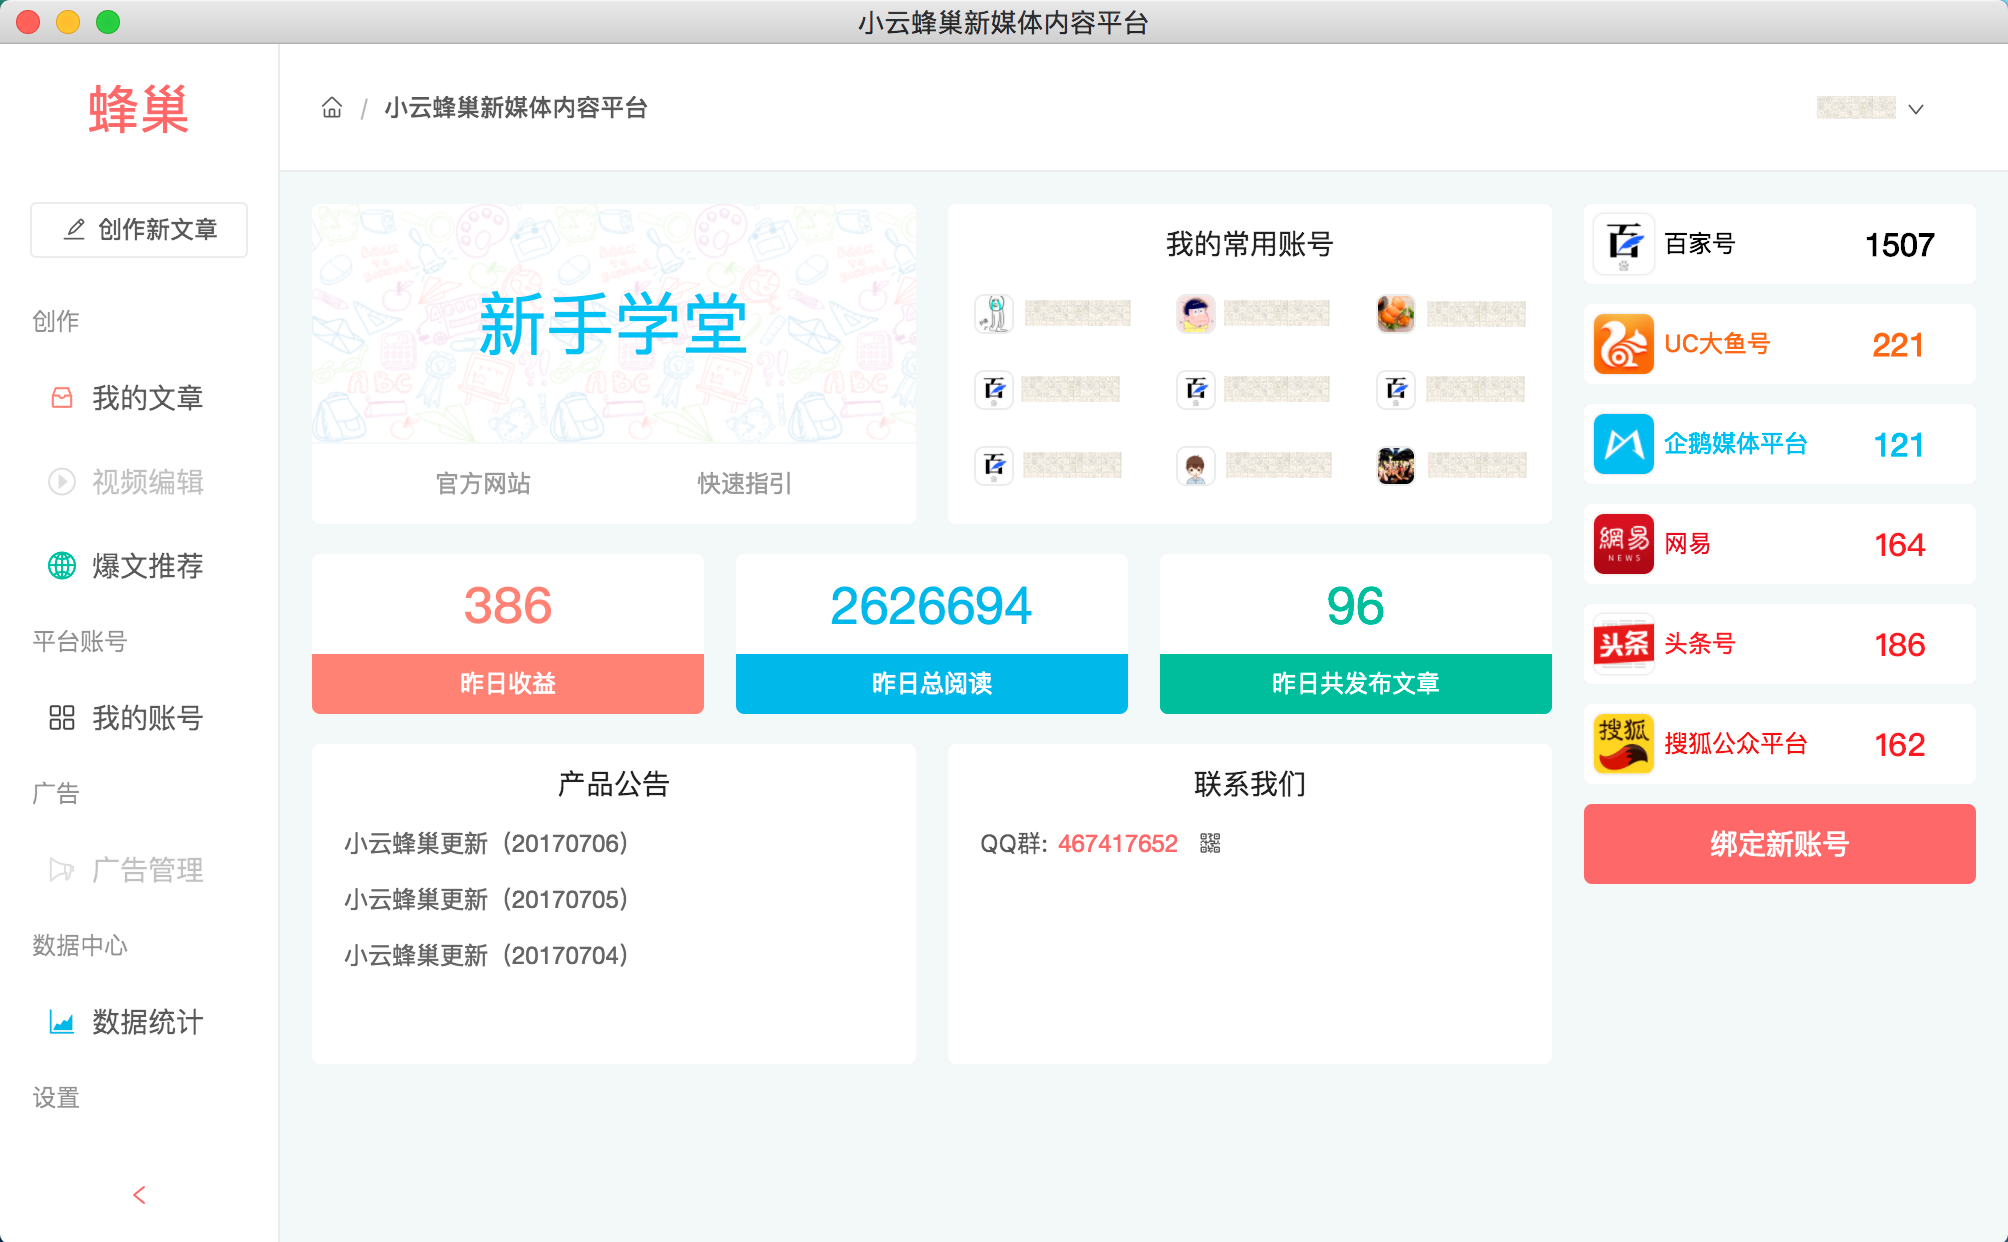Open announcement 小云蜂巢更新（20170706）
The image size is (2008, 1242).
(486, 844)
